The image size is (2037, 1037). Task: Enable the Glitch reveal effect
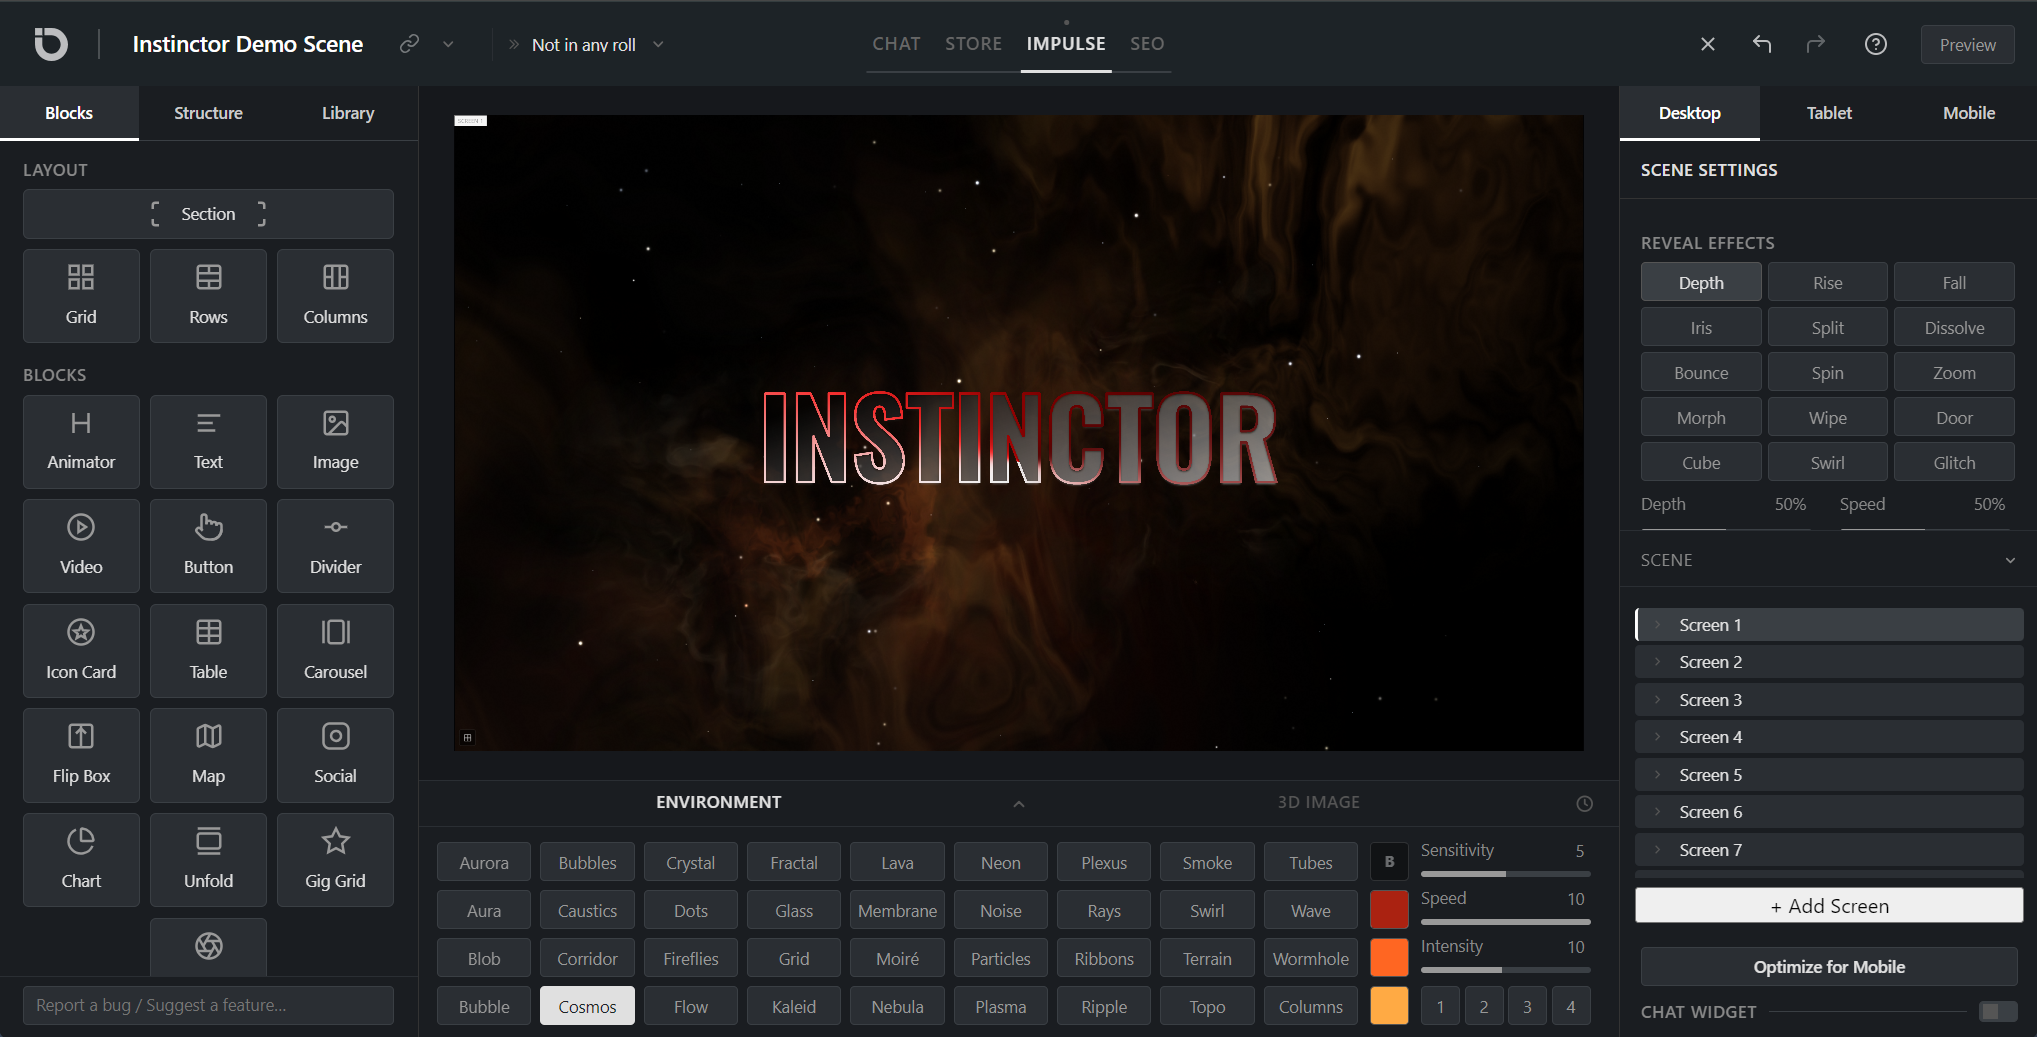click(1954, 462)
